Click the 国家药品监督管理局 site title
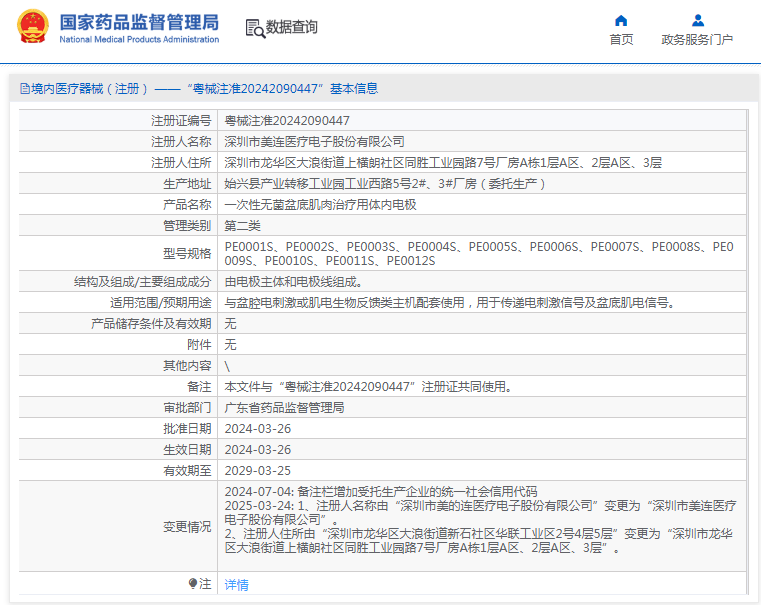Viewport: 761px width, 605px height. pyautogui.click(x=138, y=22)
